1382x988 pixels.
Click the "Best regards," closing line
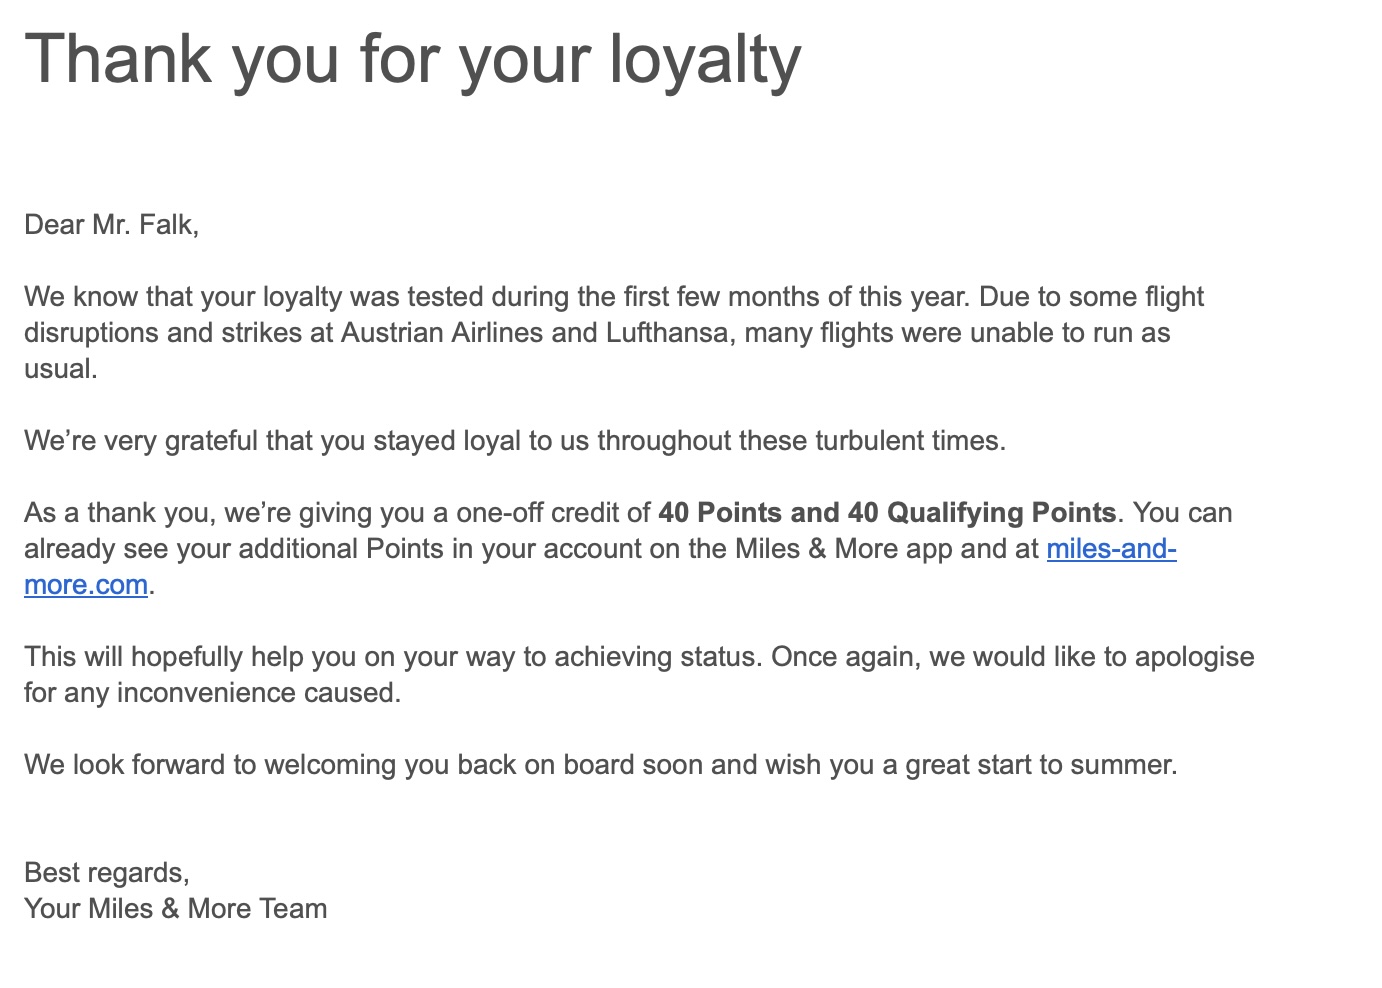point(106,872)
